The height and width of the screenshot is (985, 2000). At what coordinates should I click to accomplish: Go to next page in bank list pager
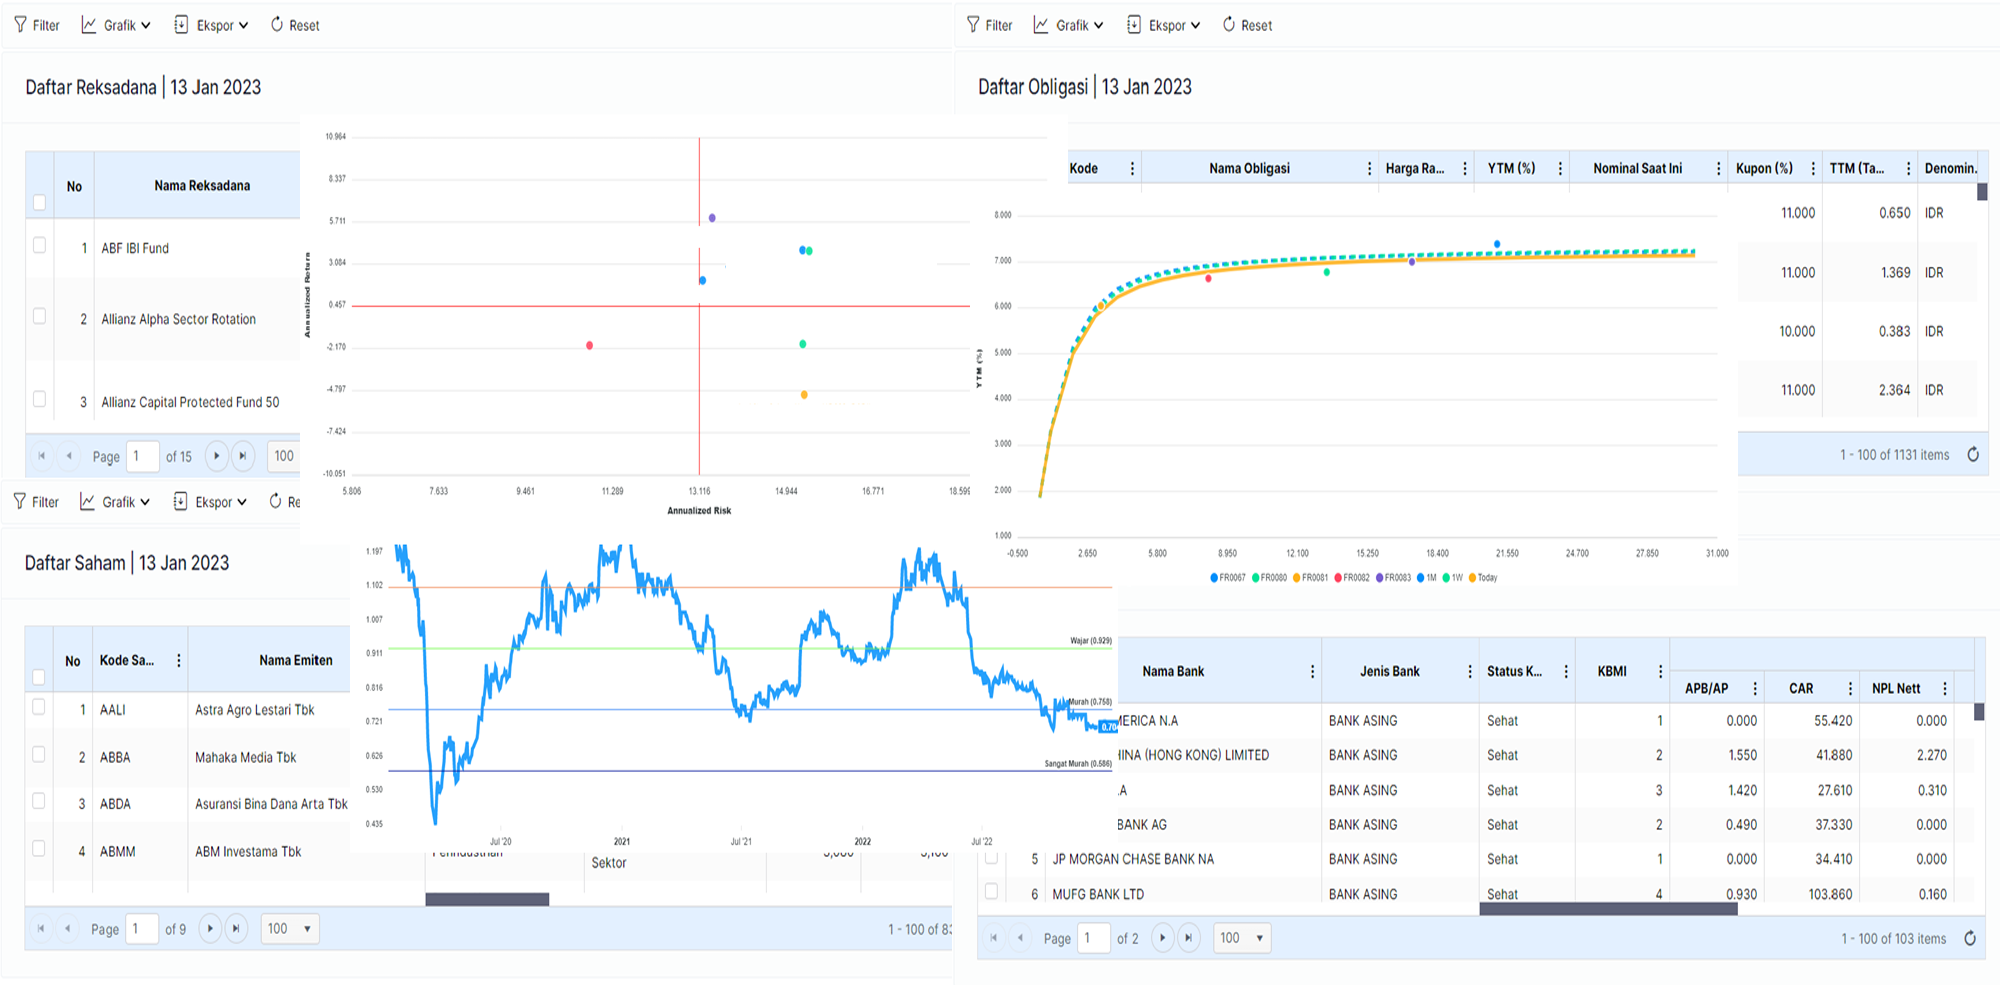click(1162, 938)
